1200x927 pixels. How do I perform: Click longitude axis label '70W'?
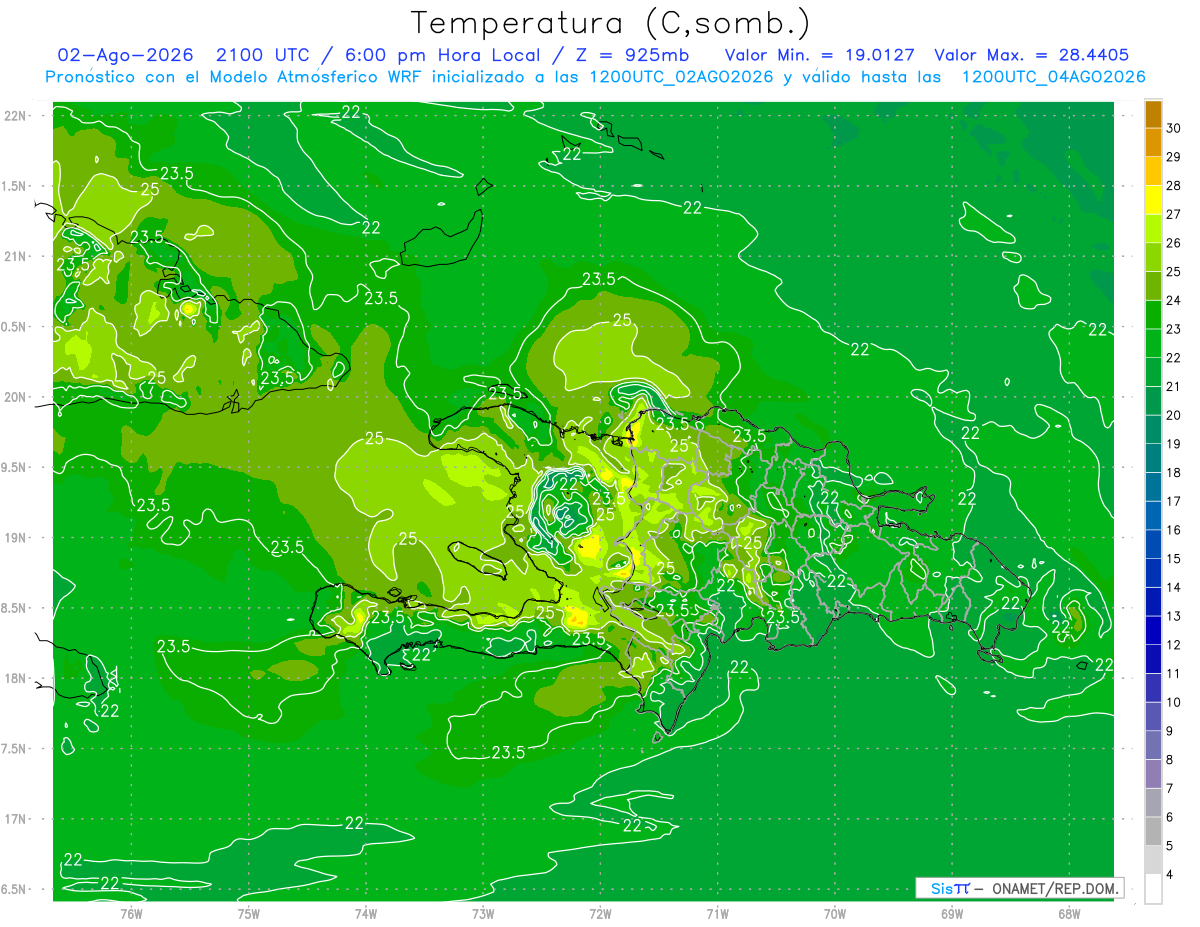pos(834,913)
